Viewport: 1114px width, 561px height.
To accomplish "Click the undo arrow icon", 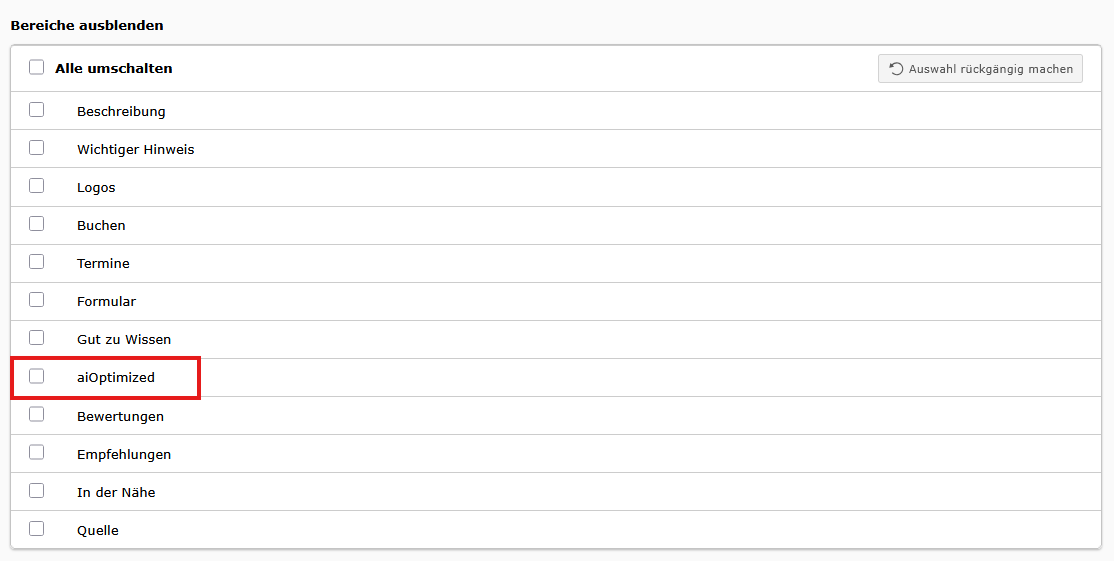I will tap(896, 69).
